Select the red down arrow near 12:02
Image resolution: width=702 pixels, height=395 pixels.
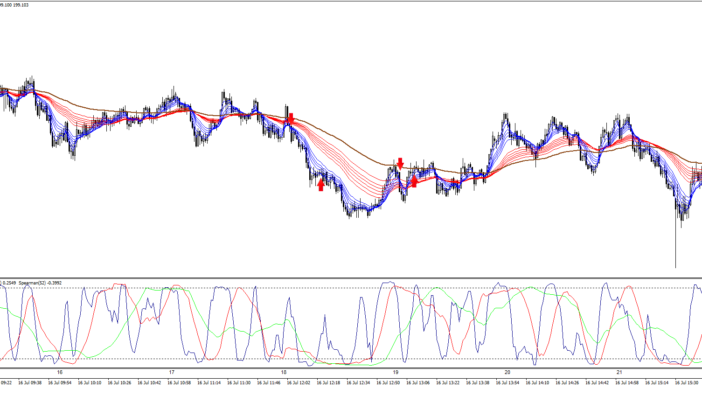pos(291,119)
